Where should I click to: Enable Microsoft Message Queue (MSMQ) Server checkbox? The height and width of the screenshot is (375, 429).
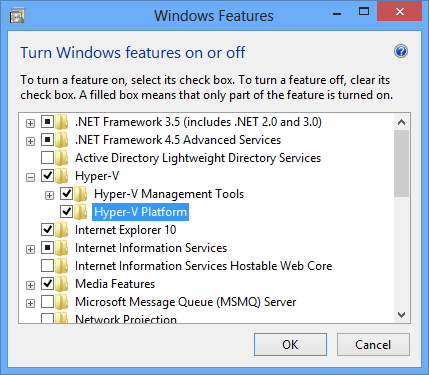click(47, 302)
